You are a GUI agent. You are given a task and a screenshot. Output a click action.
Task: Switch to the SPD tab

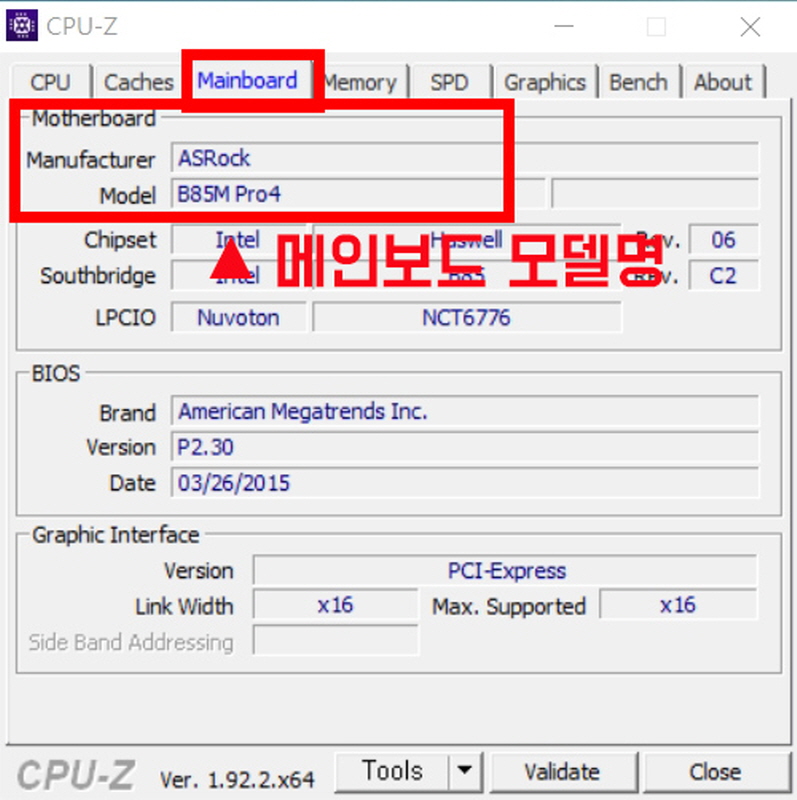coord(450,82)
